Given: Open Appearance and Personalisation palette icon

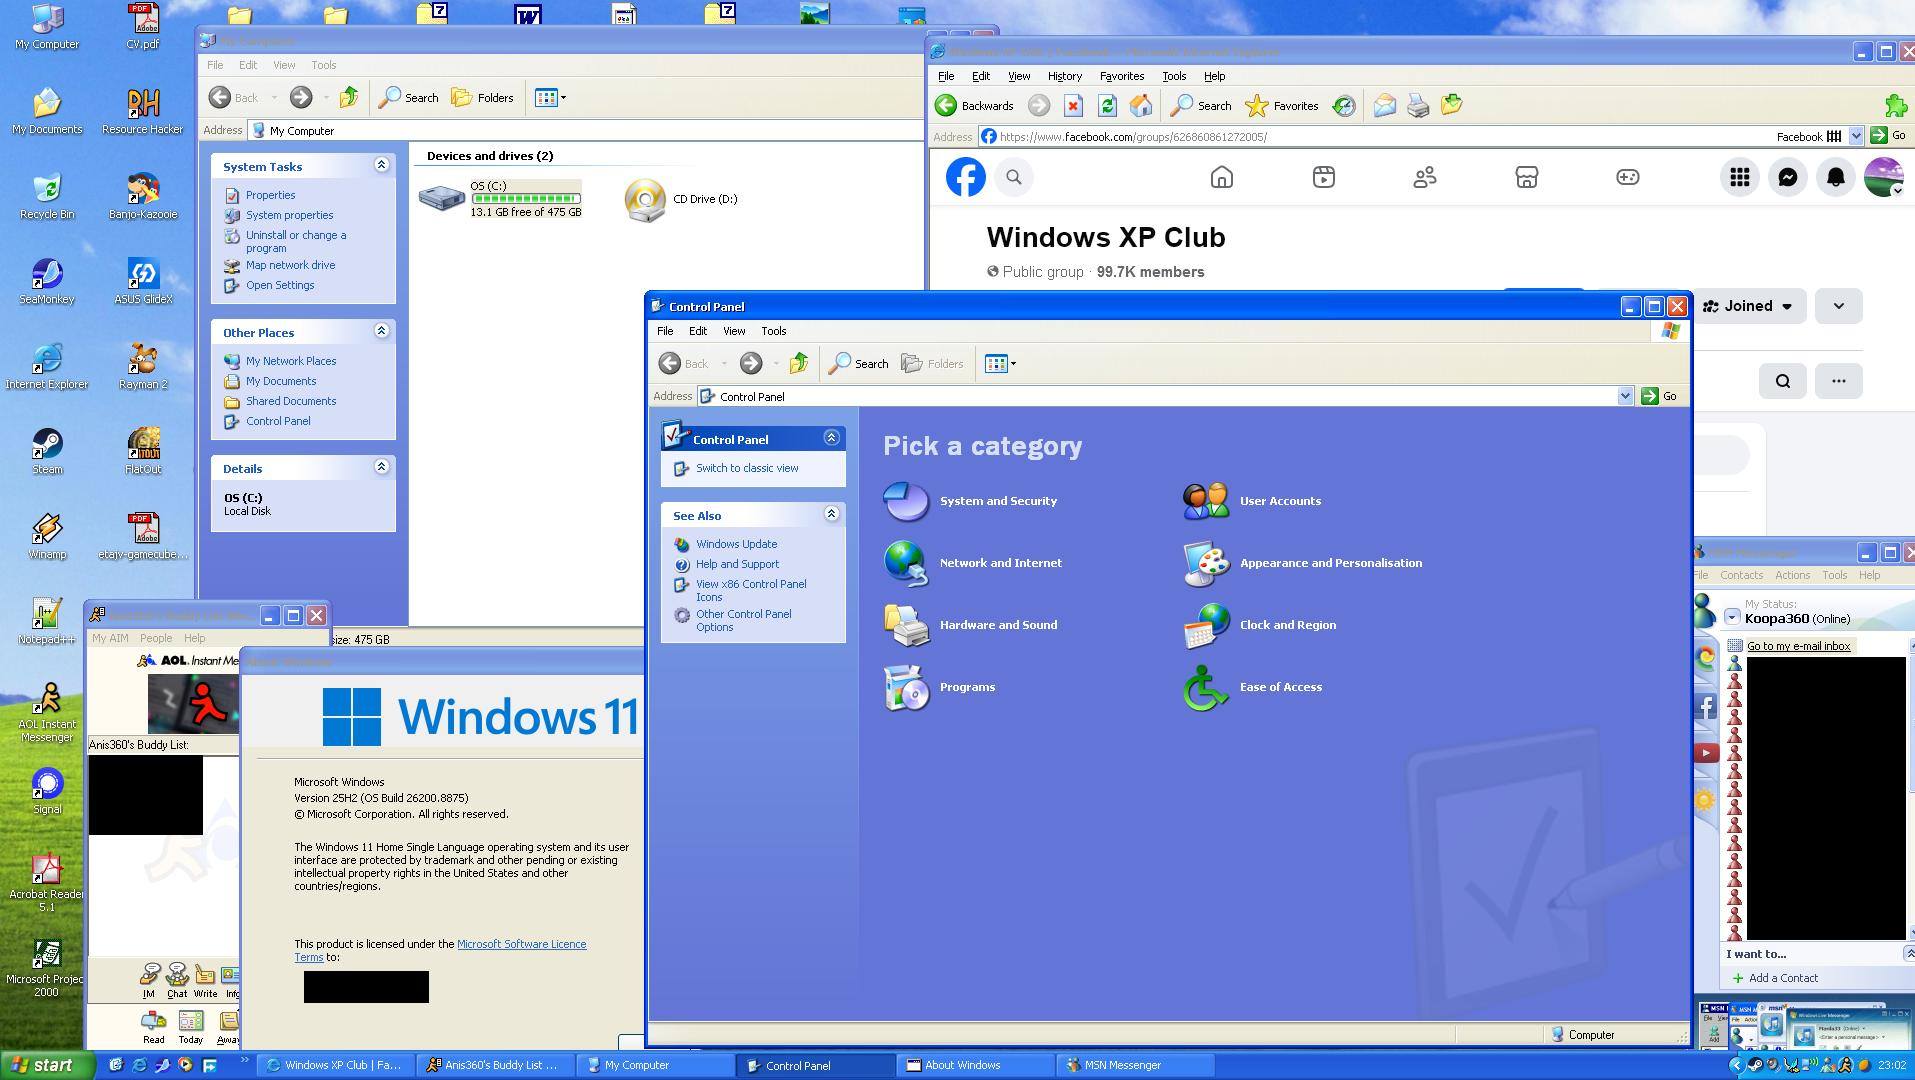Looking at the screenshot, I should click(x=1206, y=563).
